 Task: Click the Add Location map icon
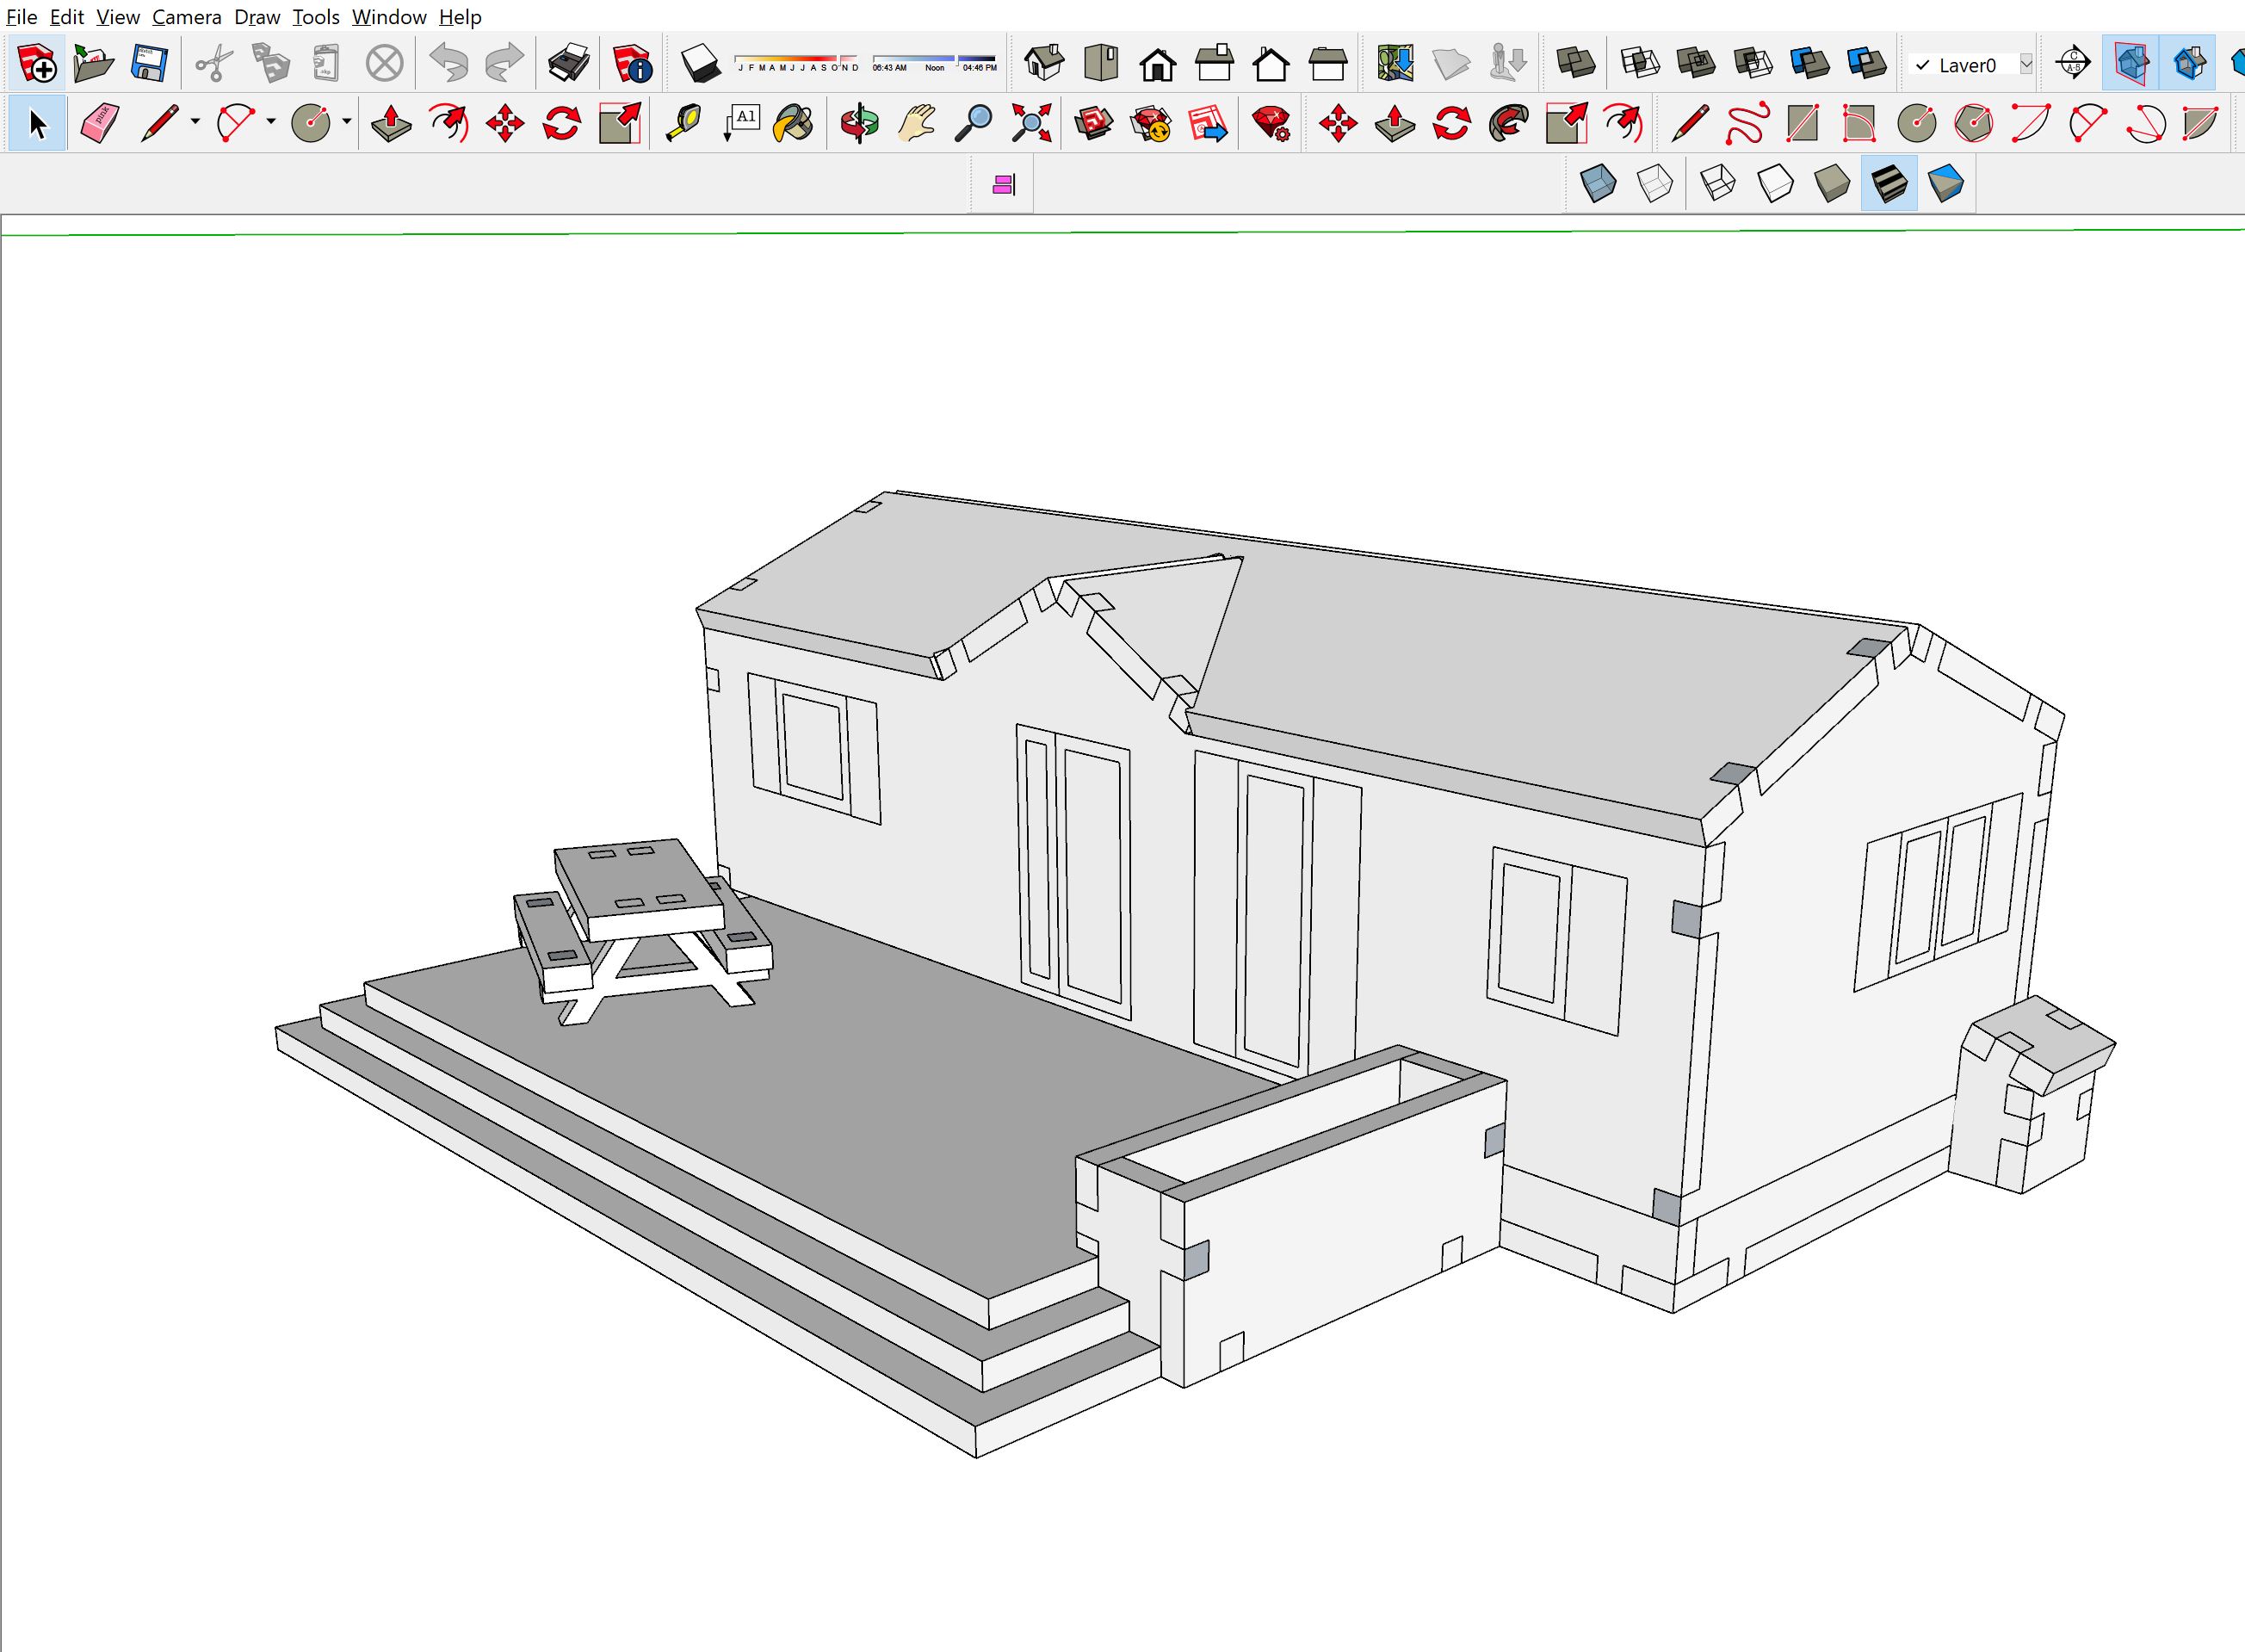1394,62
